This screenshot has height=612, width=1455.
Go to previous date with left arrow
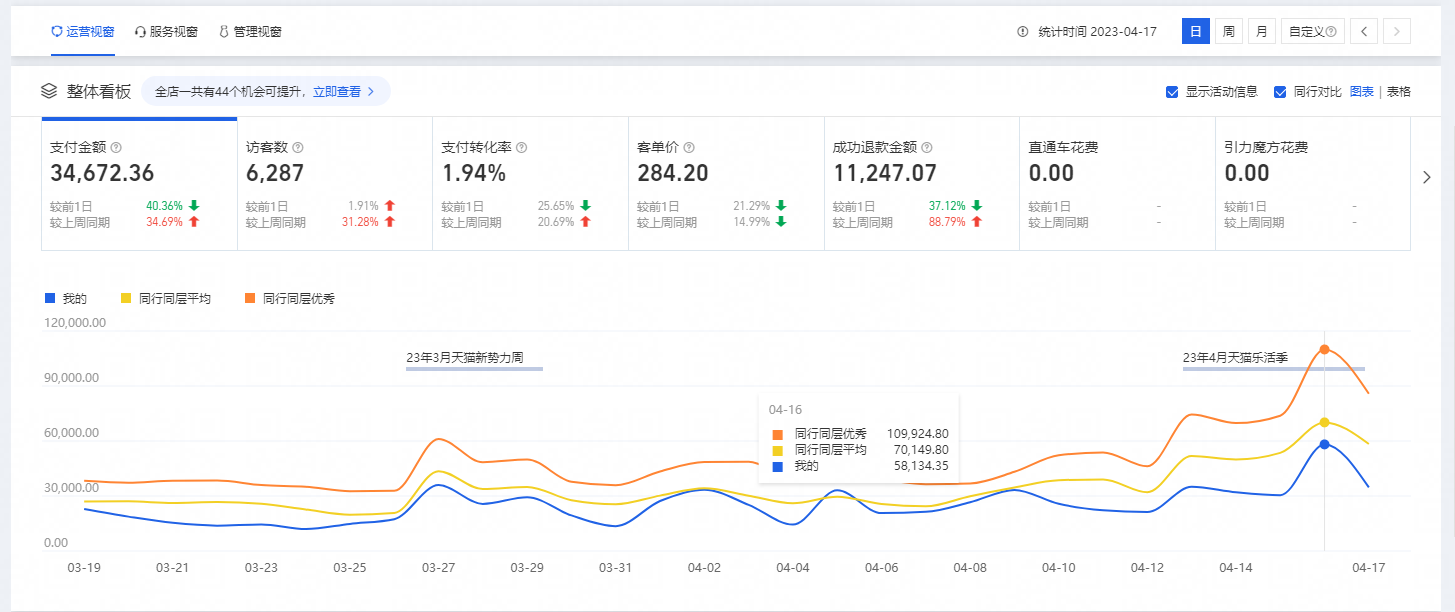[x=1363, y=32]
